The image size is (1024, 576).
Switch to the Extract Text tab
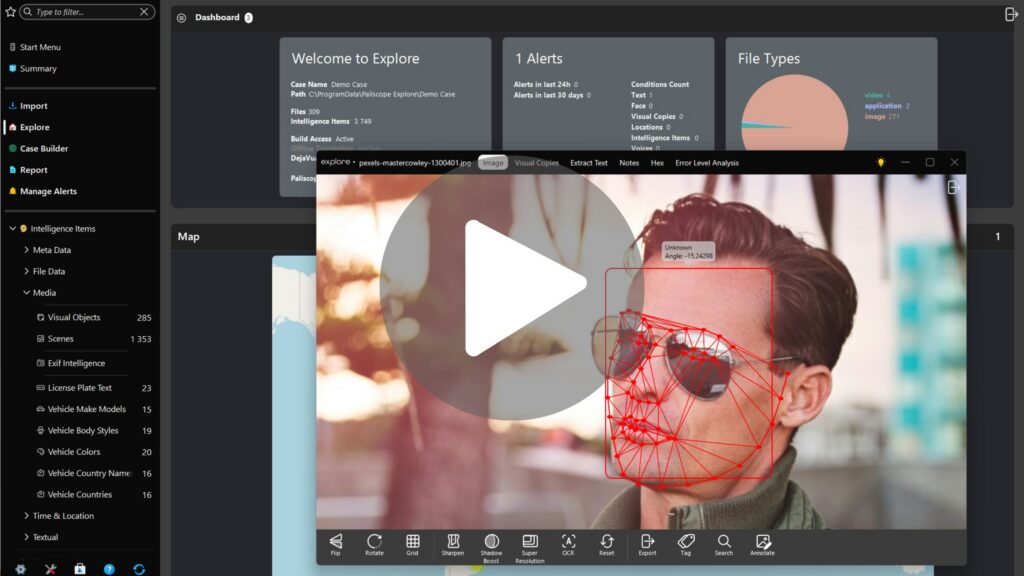coord(588,163)
